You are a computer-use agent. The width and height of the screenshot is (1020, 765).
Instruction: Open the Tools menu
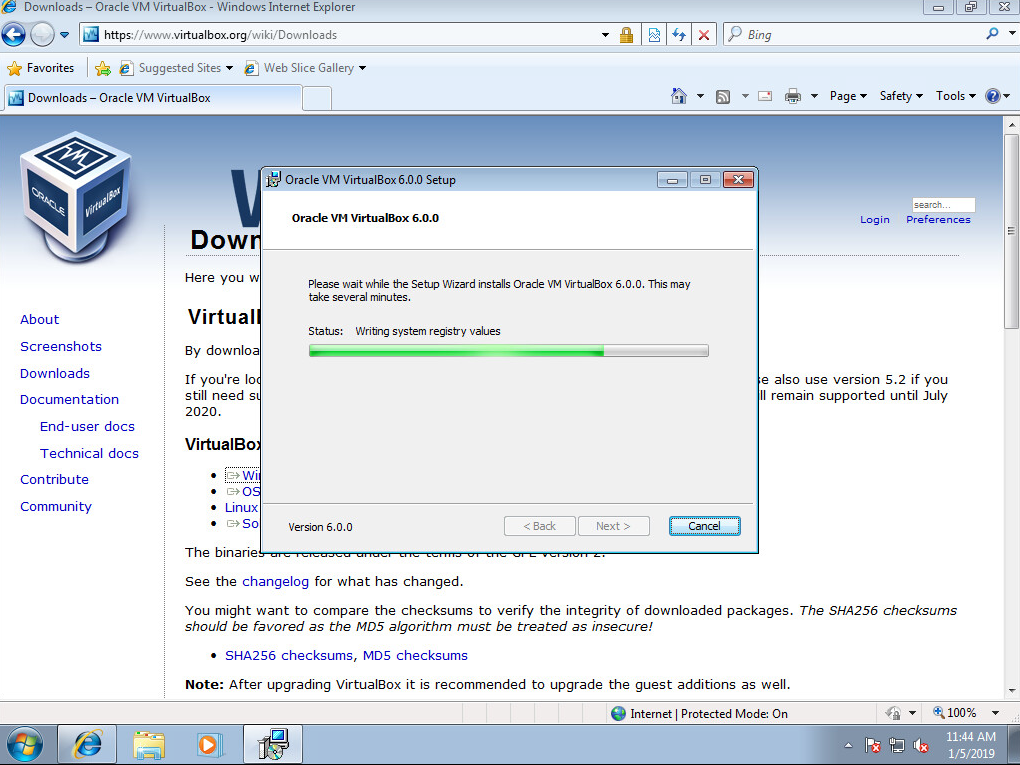(956, 96)
